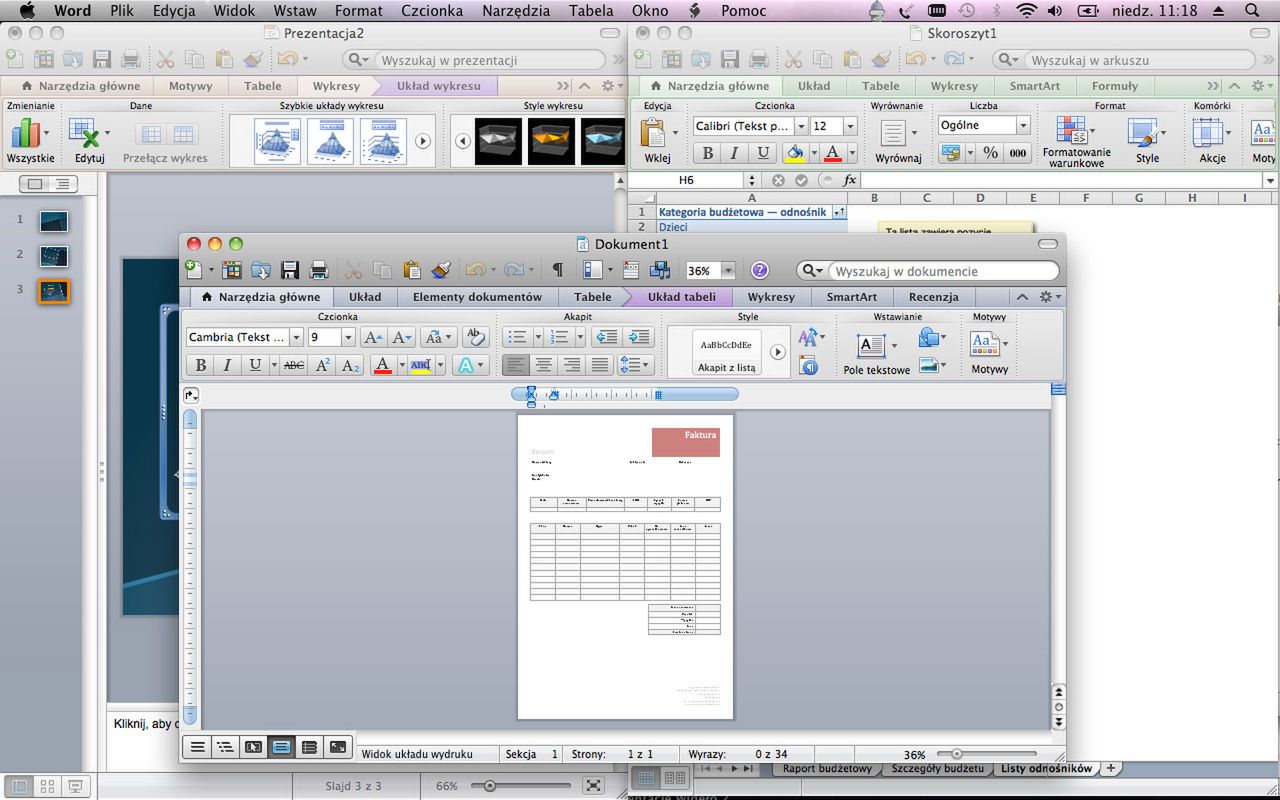Viewport: 1280px width, 800px height.
Task: Expand the Word styles gallery arrow
Action: 777,352
